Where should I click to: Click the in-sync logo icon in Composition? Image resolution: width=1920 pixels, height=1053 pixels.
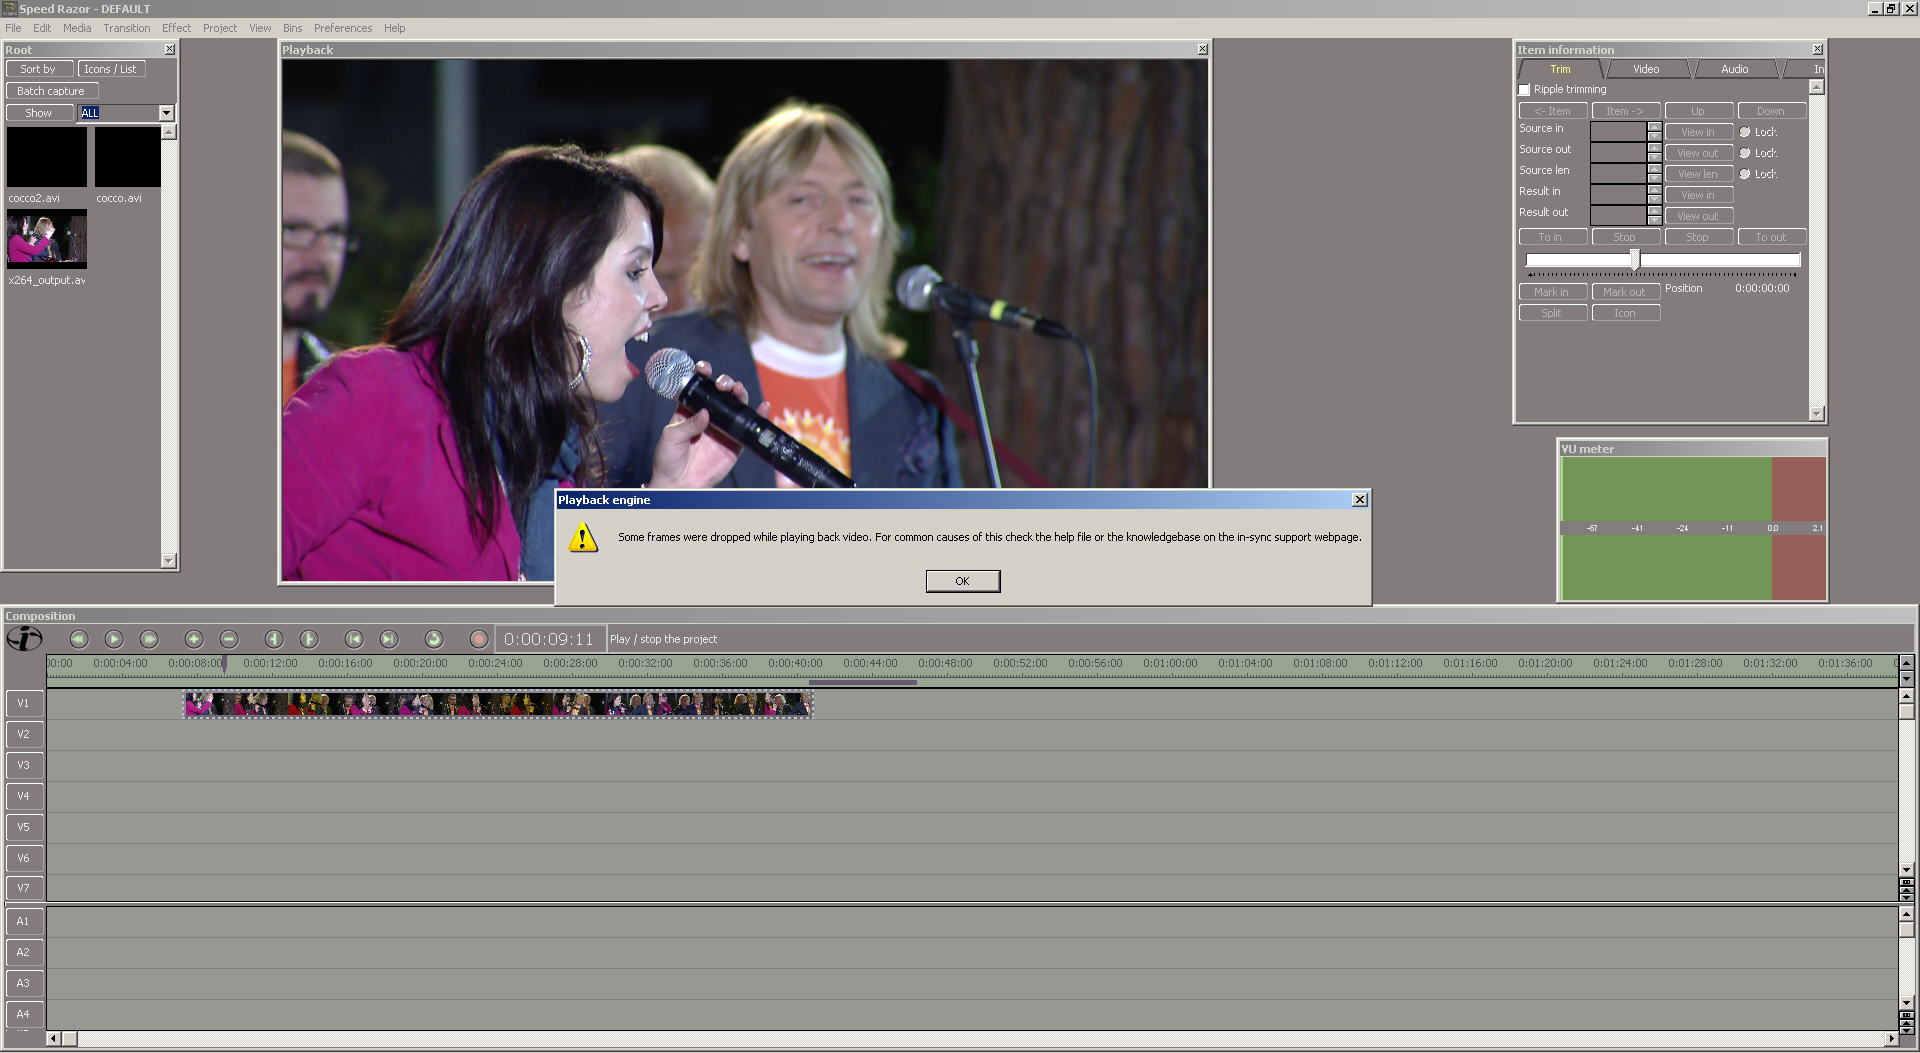coord(24,638)
